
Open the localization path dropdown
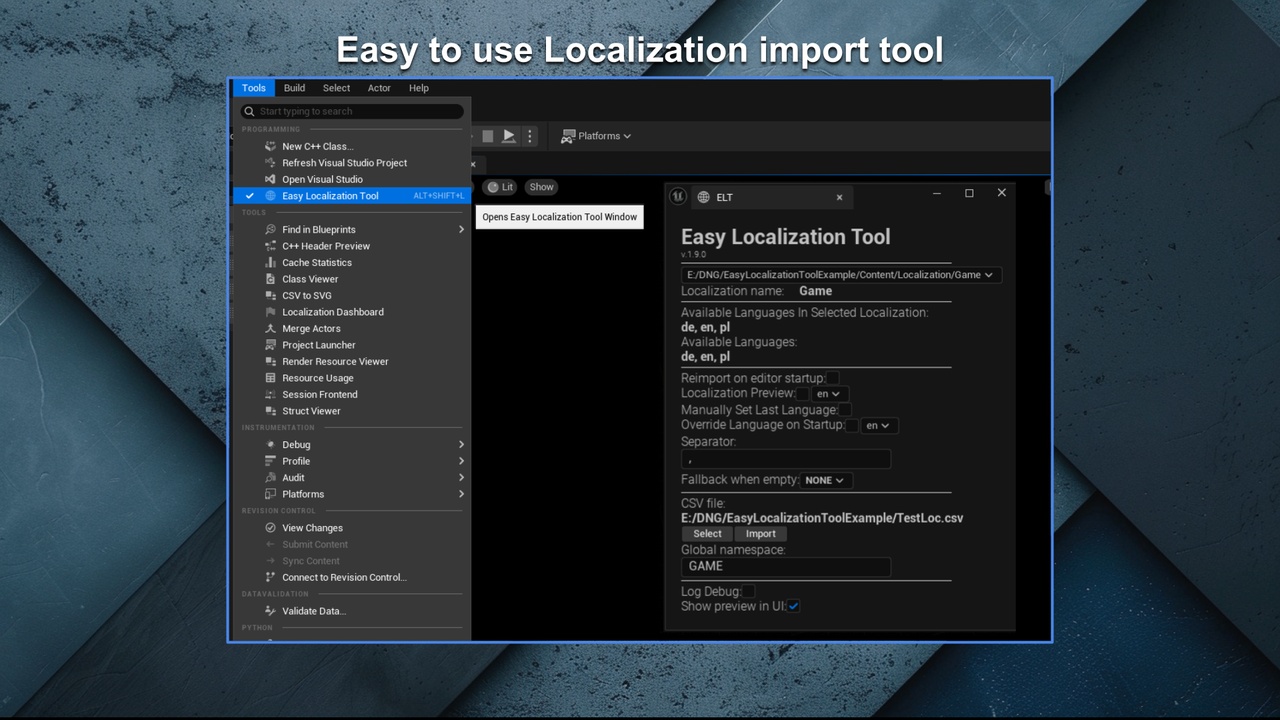(x=840, y=275)
